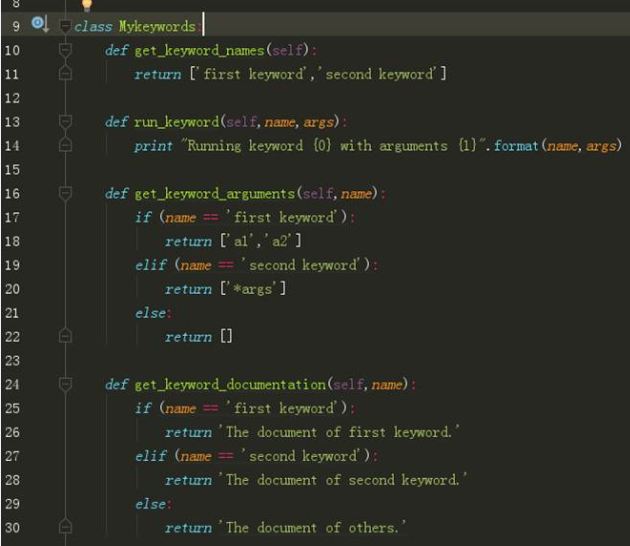The width and height of the screenshot is (630, 546).
Task: Click 'second keyword' string on line 11
Action: point(377,74)
